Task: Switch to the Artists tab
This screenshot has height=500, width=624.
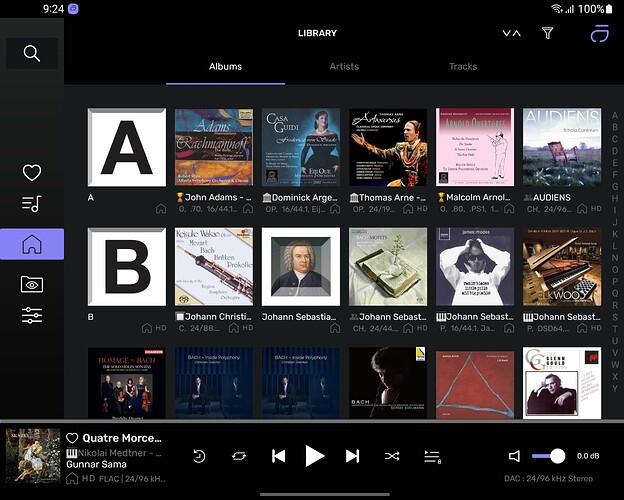Action: click(344, 66)
